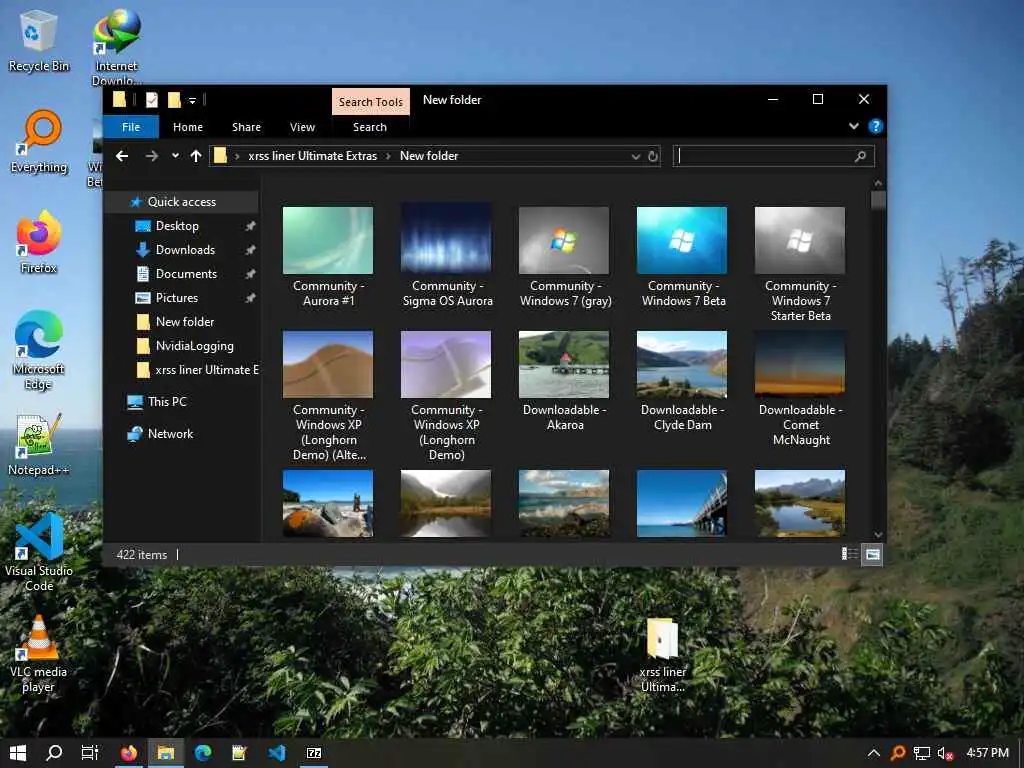Viewport: 1024px width, 768px height.
Task: Toggle pin next to Downloads
Action: (x=249, y=250)
